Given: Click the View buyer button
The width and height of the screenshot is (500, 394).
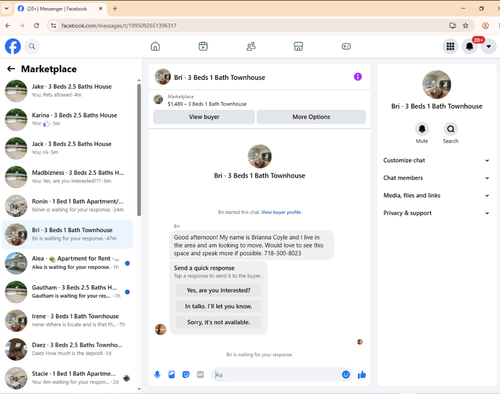Looking at the screenshot, I should [x=204, y=117].
